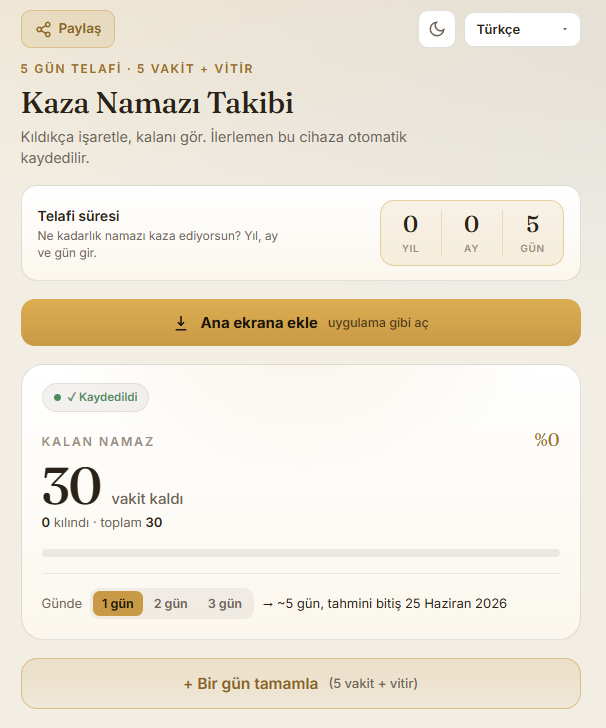606x728 pixels.
Task: Click the Paylaş button label
Action: [x=79, y=29]
